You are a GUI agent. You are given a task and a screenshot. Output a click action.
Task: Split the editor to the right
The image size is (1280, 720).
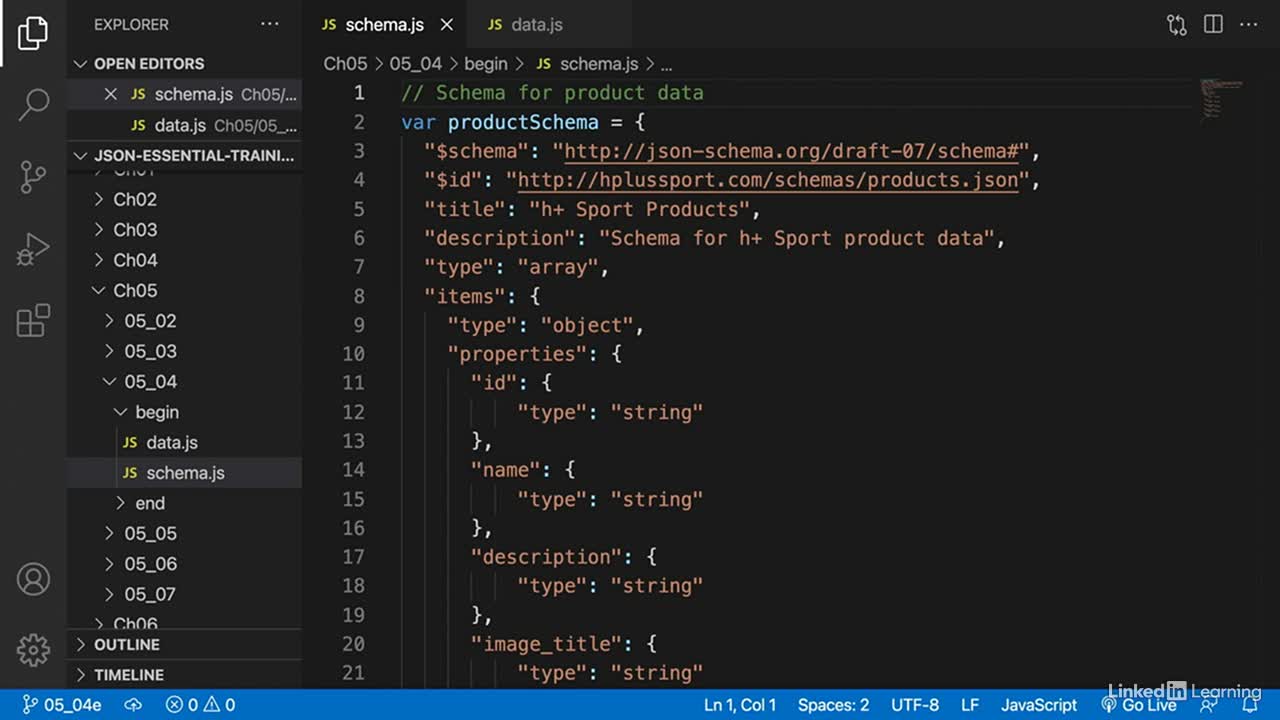1213,25
